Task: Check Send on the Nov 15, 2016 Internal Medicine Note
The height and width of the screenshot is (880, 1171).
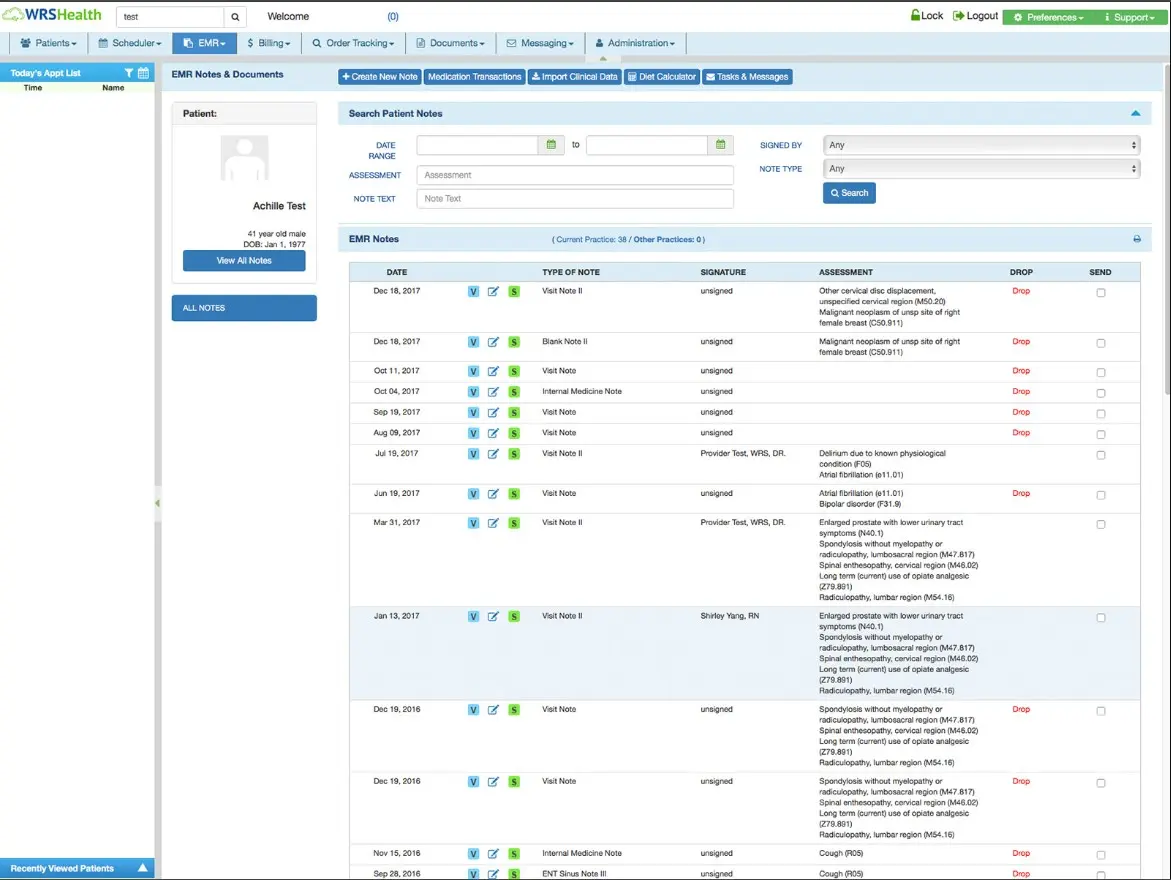Action: tap(1101, 854)
